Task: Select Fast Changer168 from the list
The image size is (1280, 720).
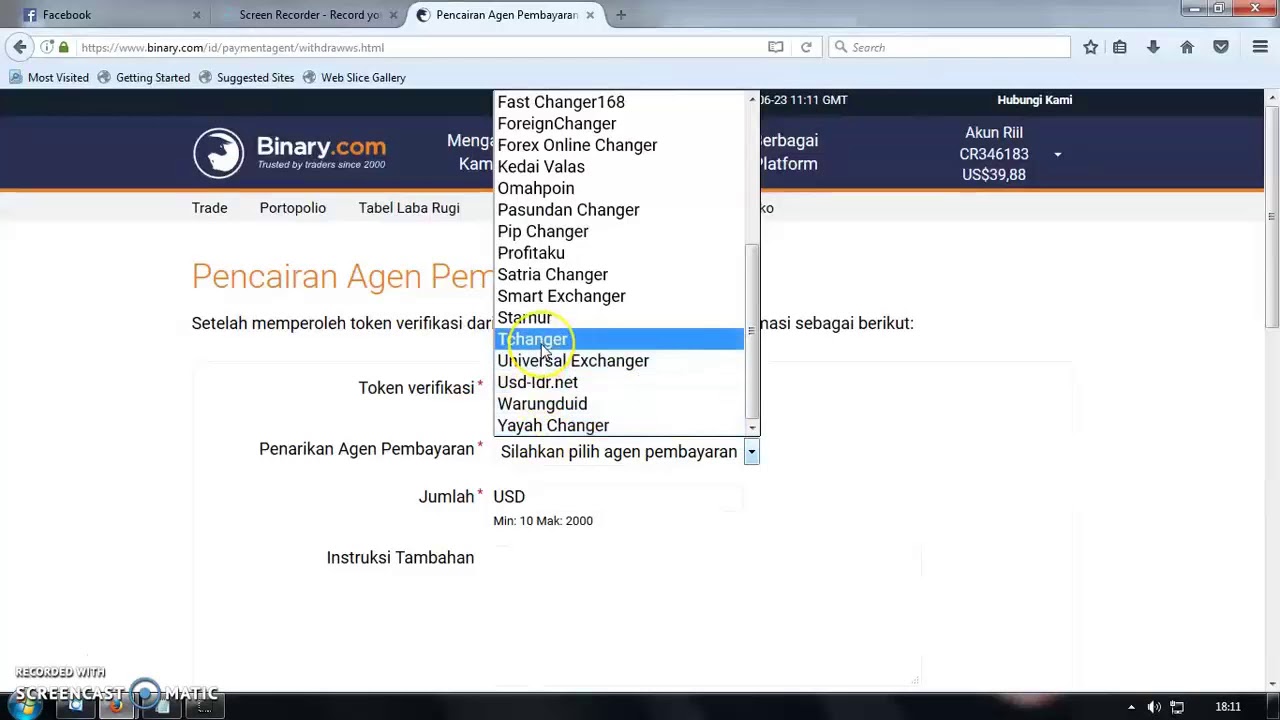Action: [620, 102]
